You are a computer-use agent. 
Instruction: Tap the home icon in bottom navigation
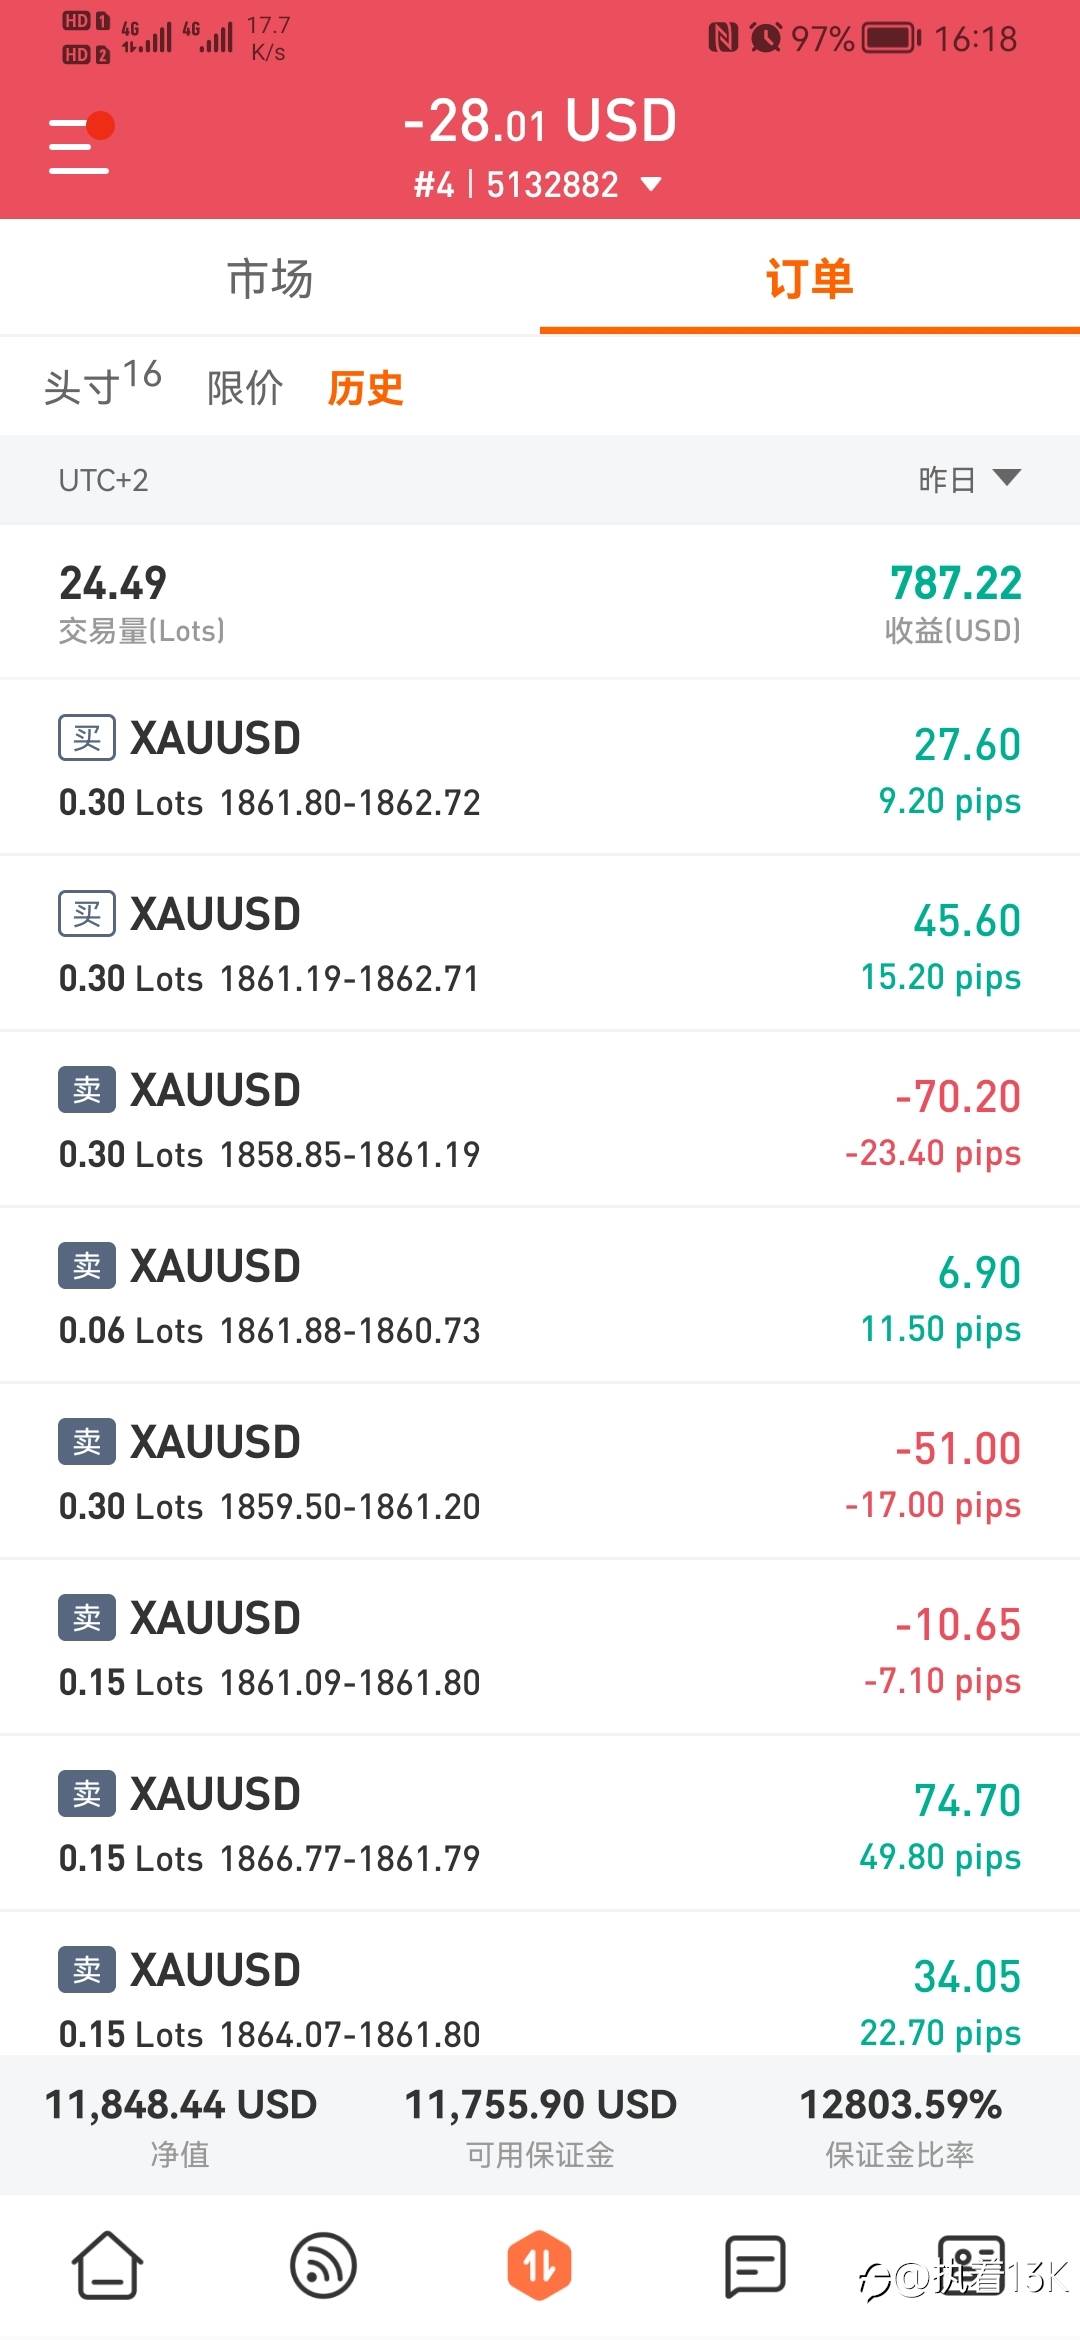(107, 2265)
